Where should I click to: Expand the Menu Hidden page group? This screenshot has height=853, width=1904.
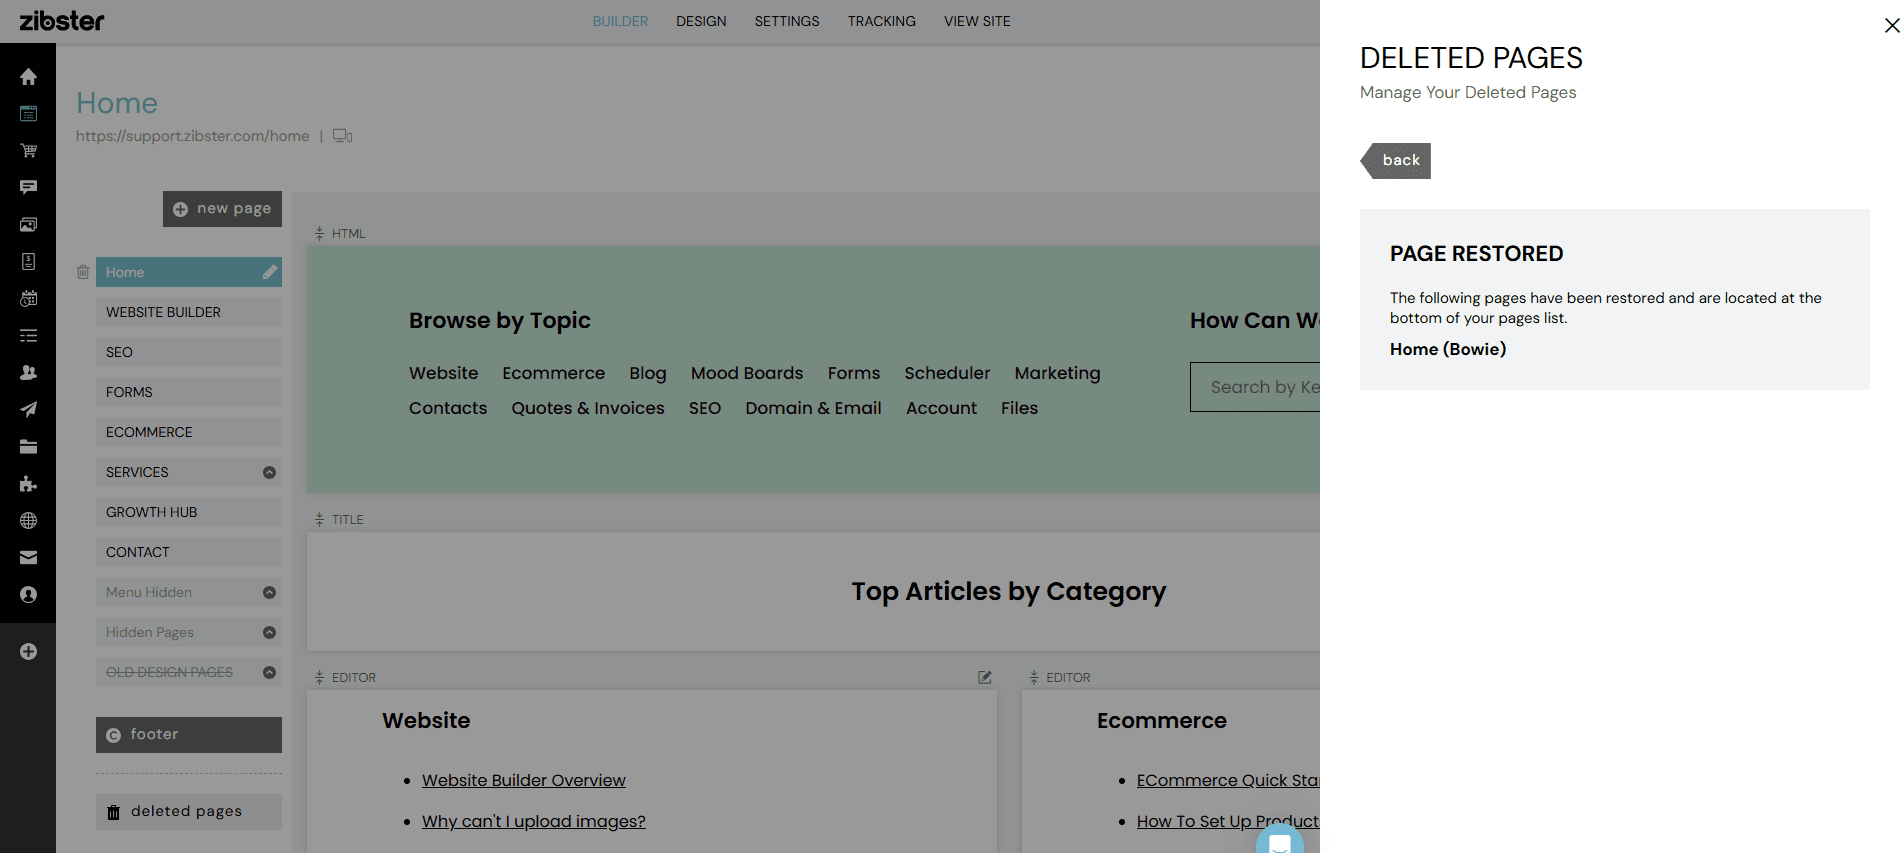[x=269, y=592]
